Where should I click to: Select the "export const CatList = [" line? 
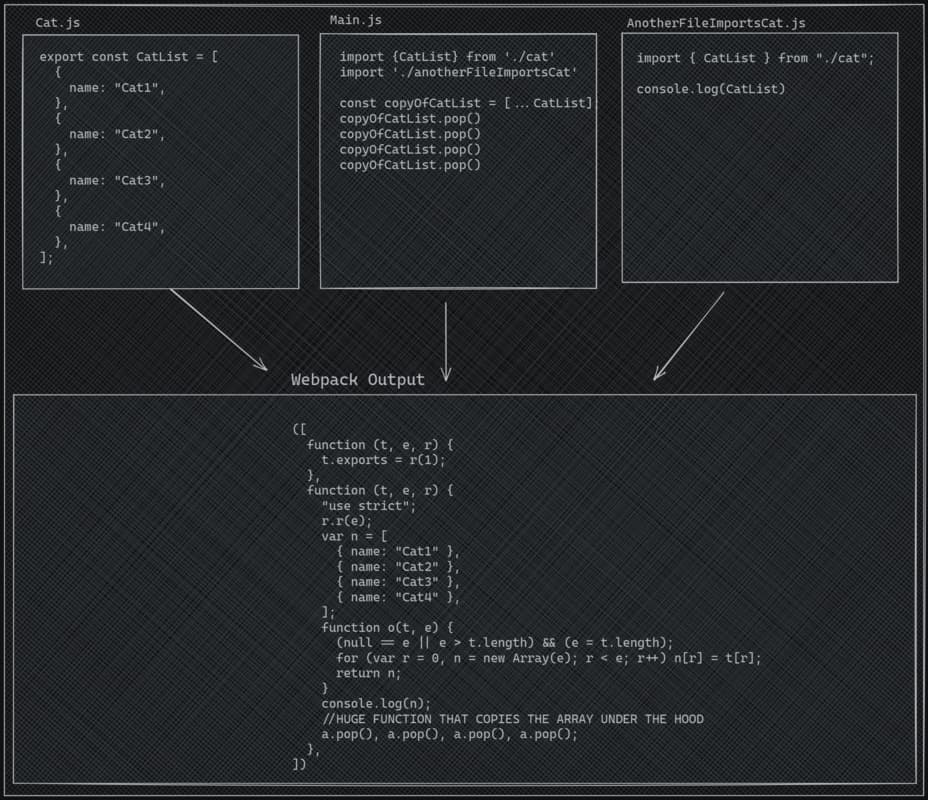tap(128, 57)
